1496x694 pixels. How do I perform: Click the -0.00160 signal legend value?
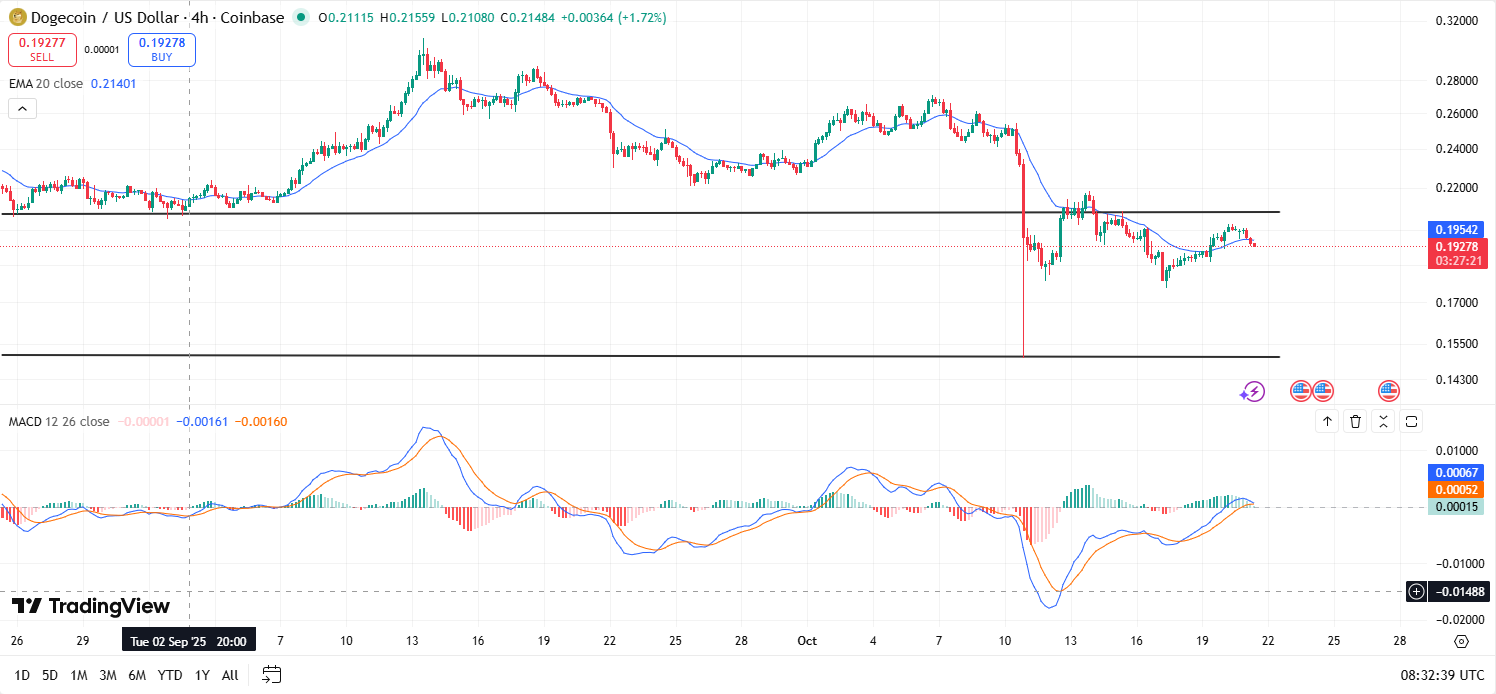[261, 421]
